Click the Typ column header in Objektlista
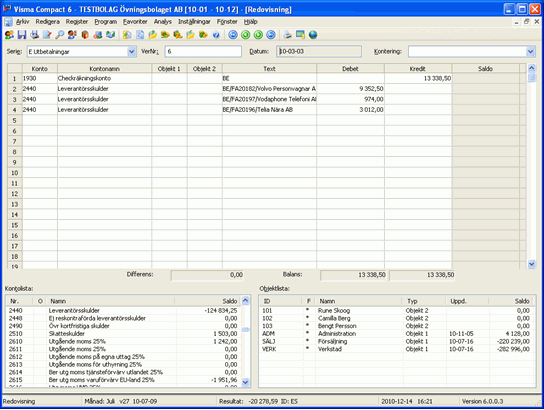Viewport: 544px width, 410px height. pos(424,301)
